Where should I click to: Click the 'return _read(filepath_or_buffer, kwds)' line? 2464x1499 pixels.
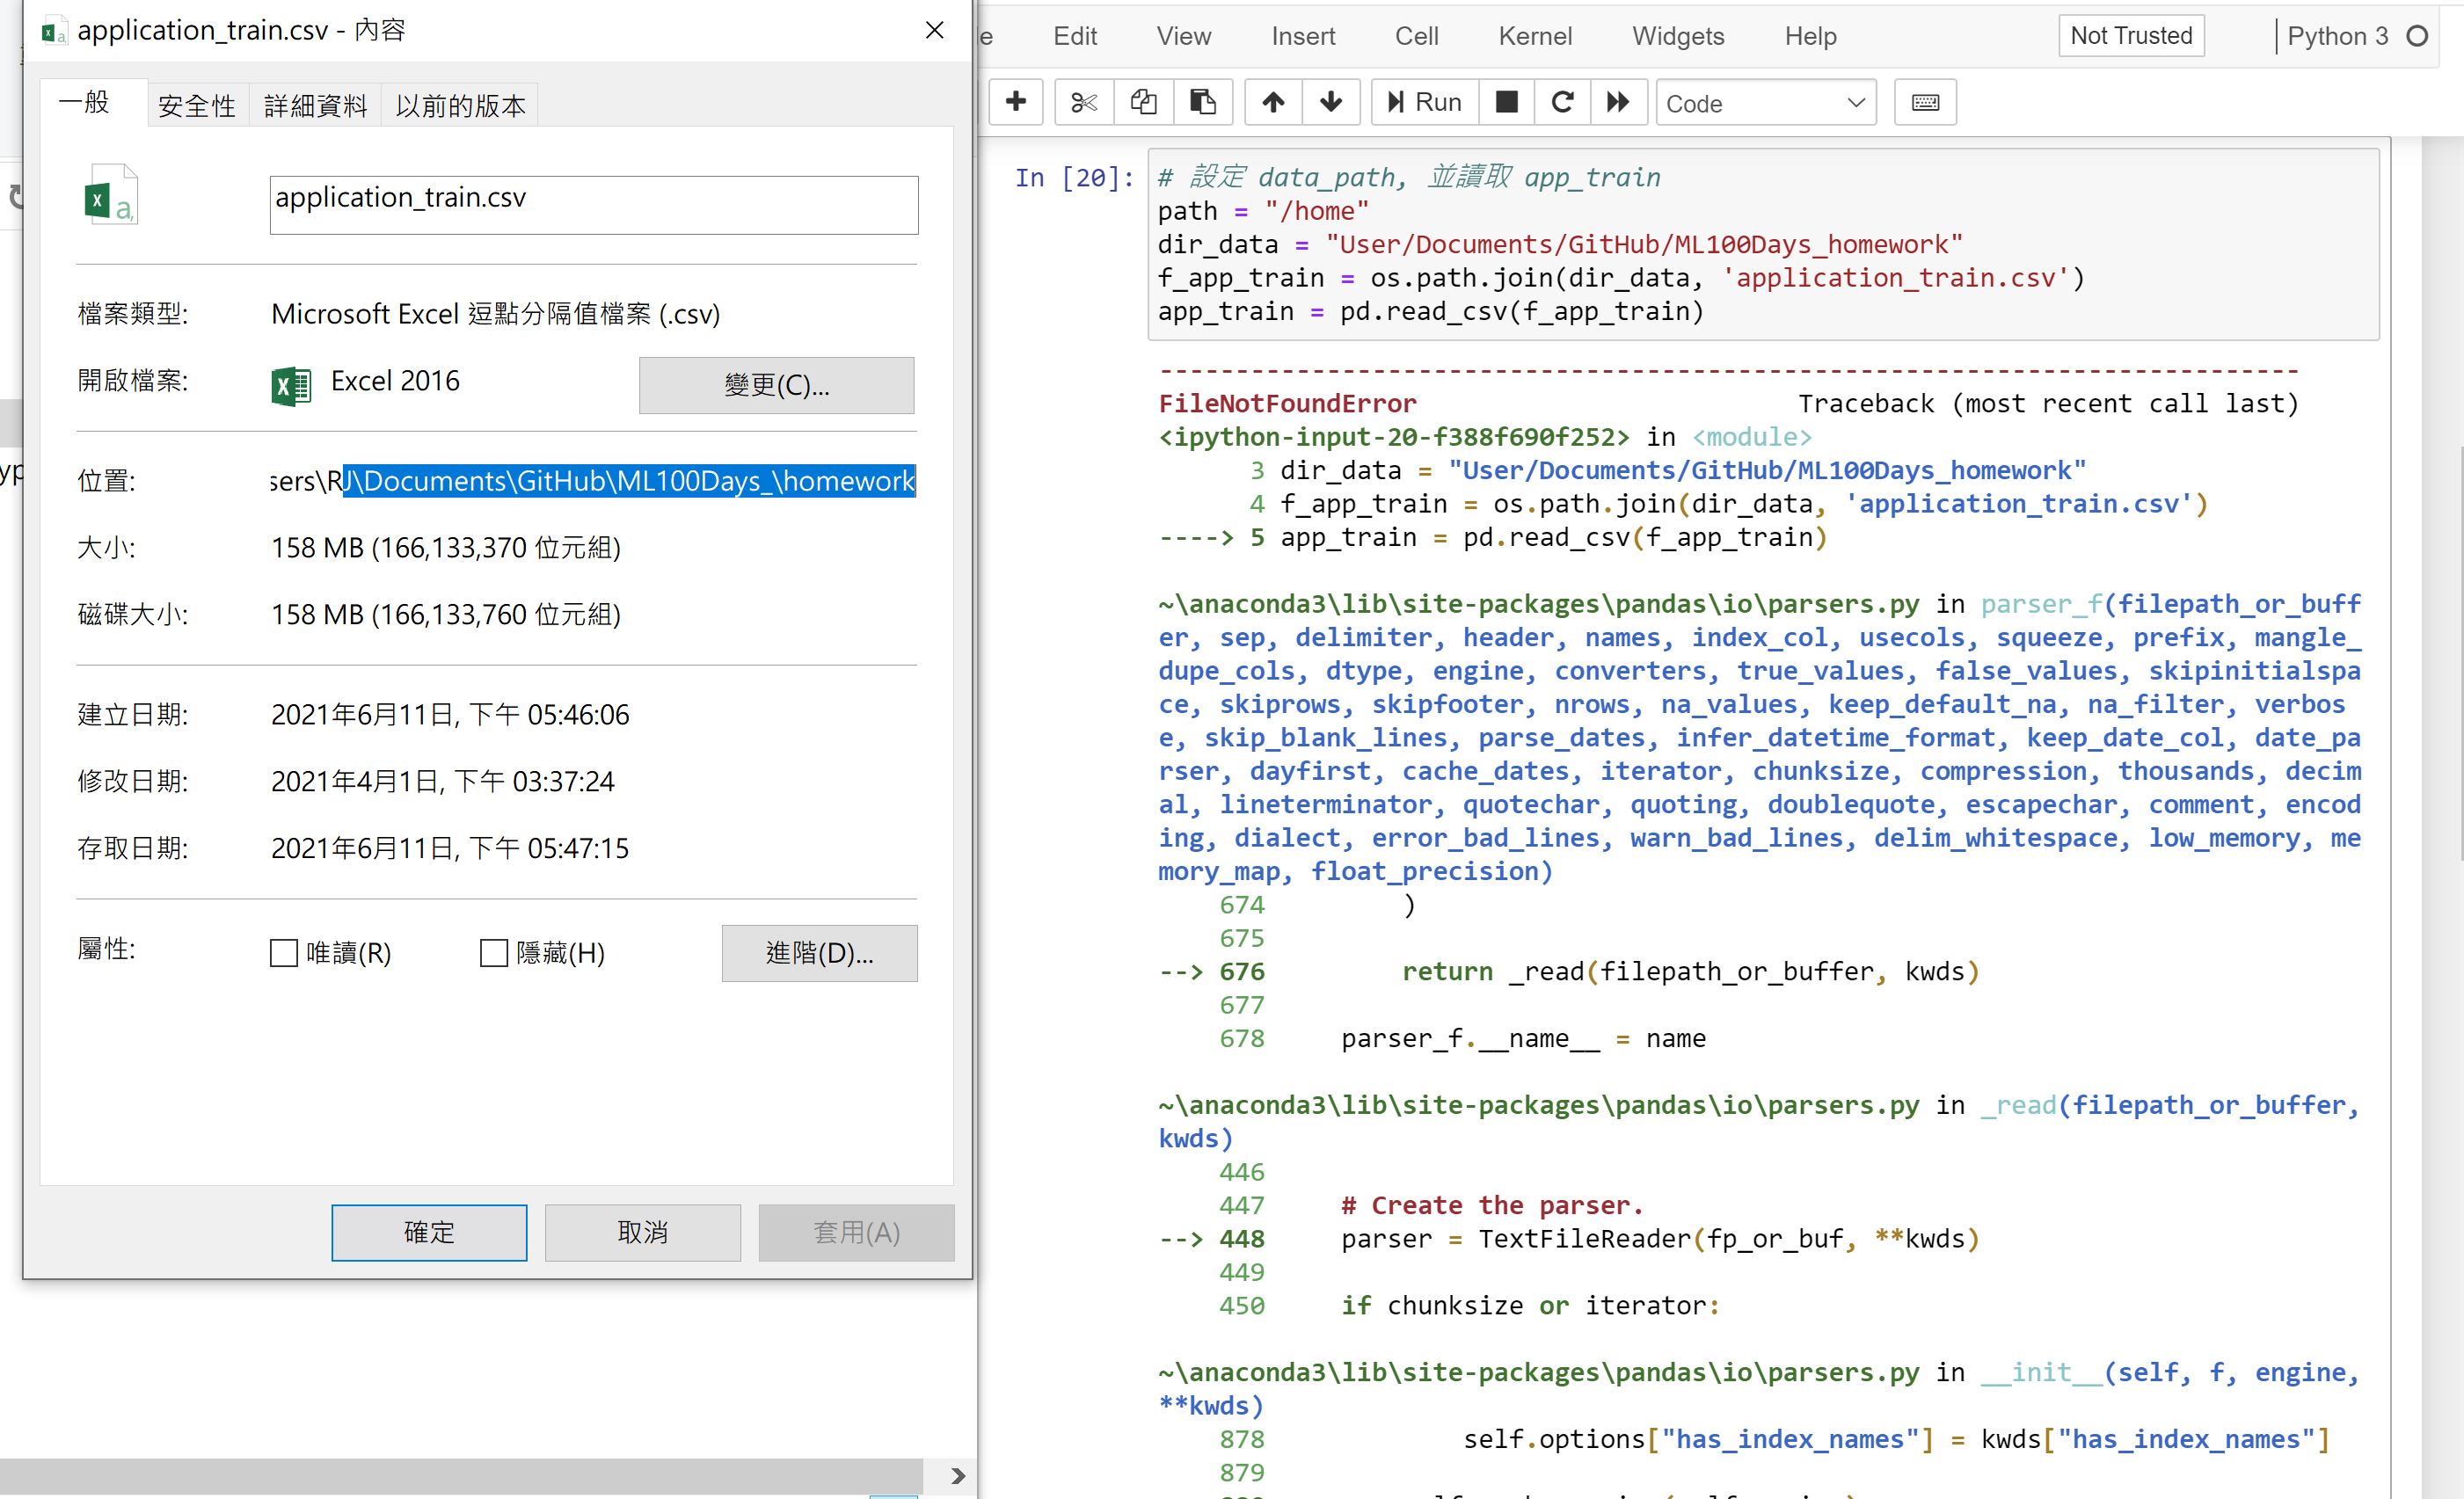(1690, 972)
